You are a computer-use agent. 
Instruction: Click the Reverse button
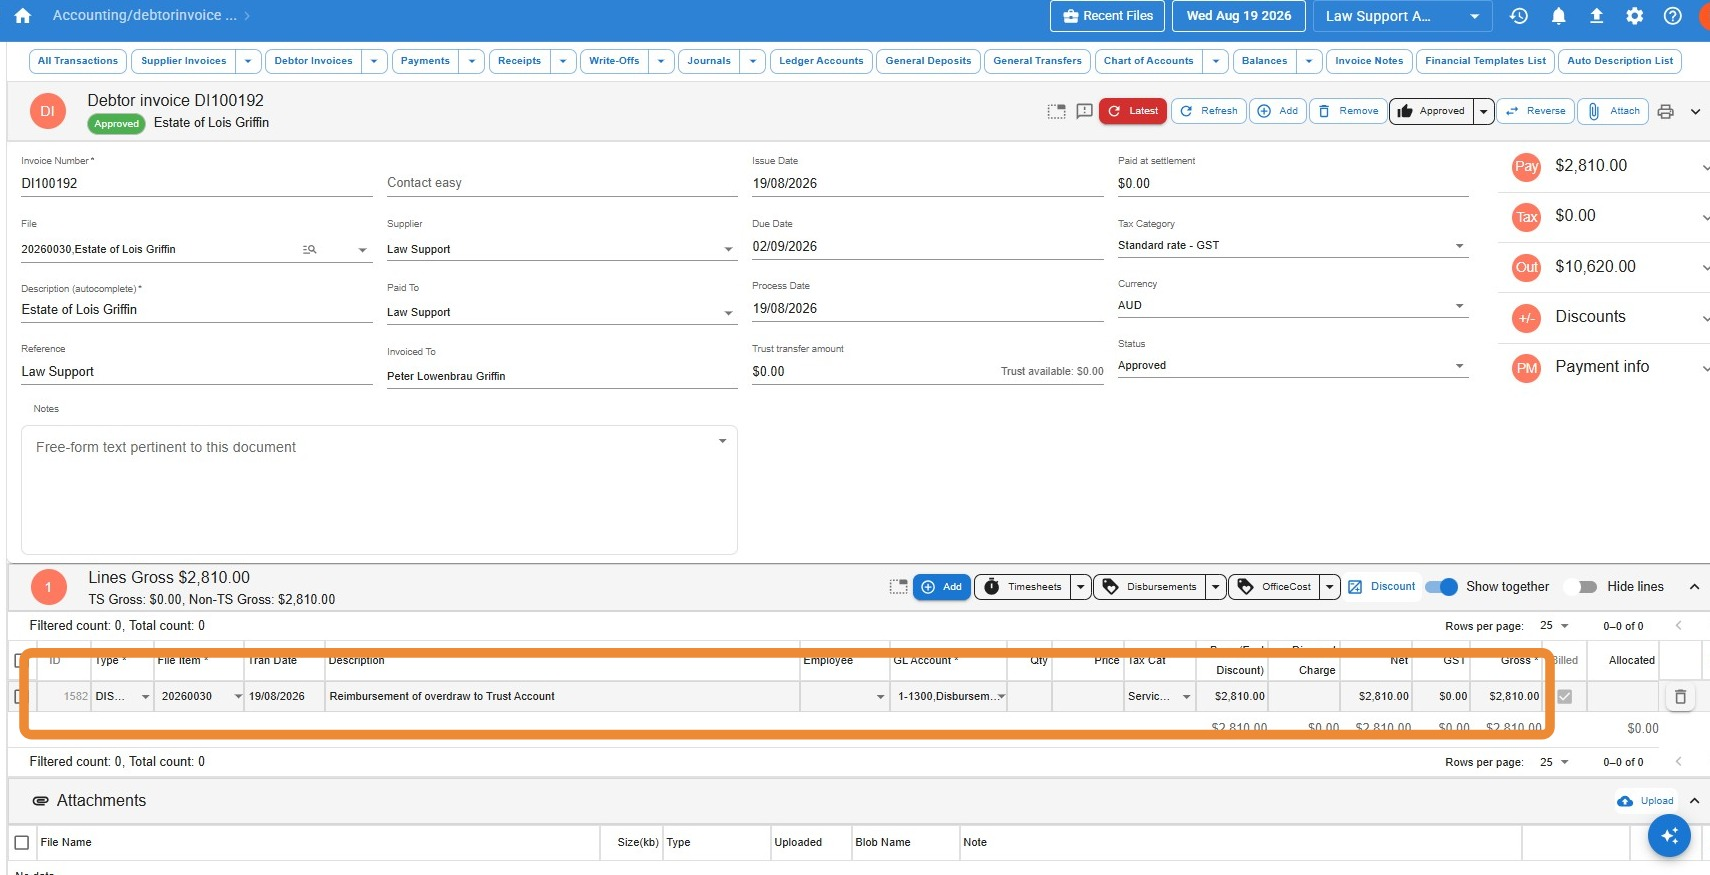tap(1535, 111)
